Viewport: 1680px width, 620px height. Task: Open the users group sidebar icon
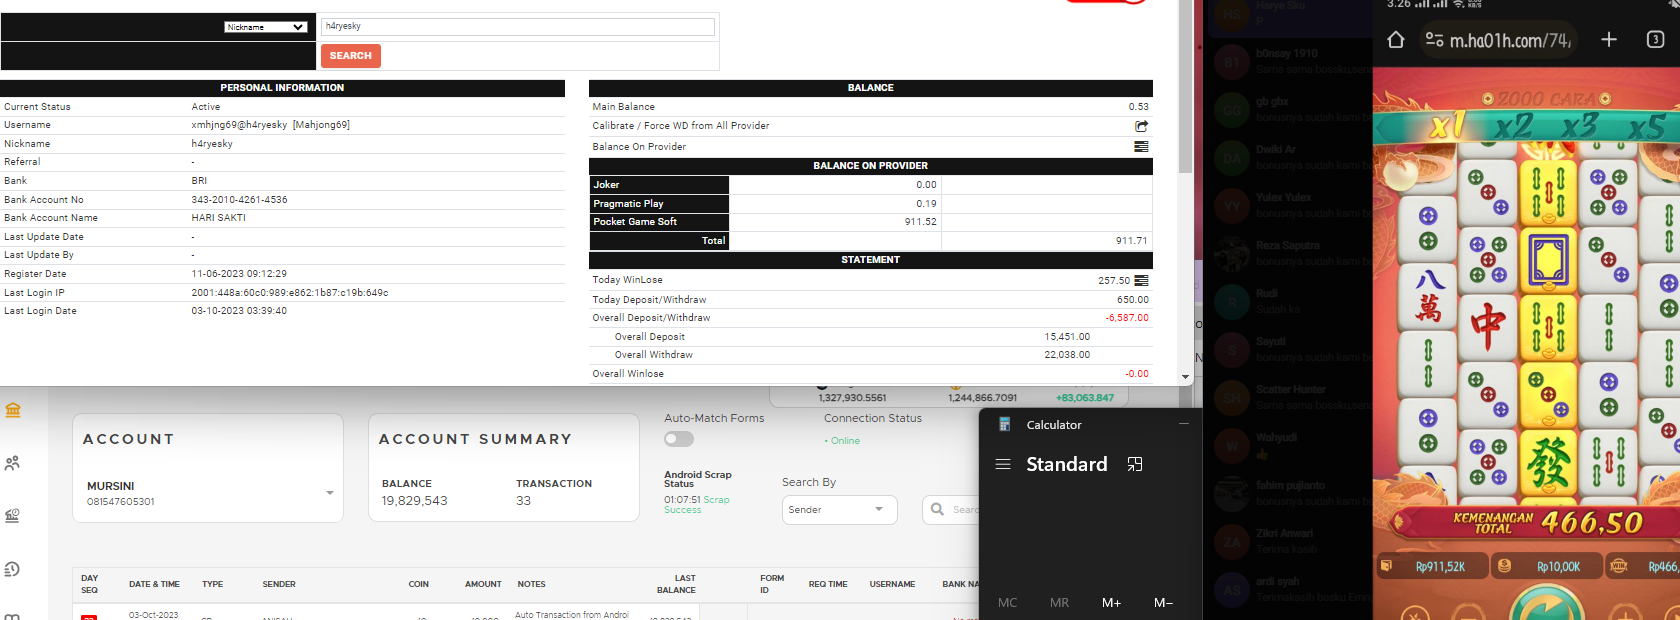12,463
